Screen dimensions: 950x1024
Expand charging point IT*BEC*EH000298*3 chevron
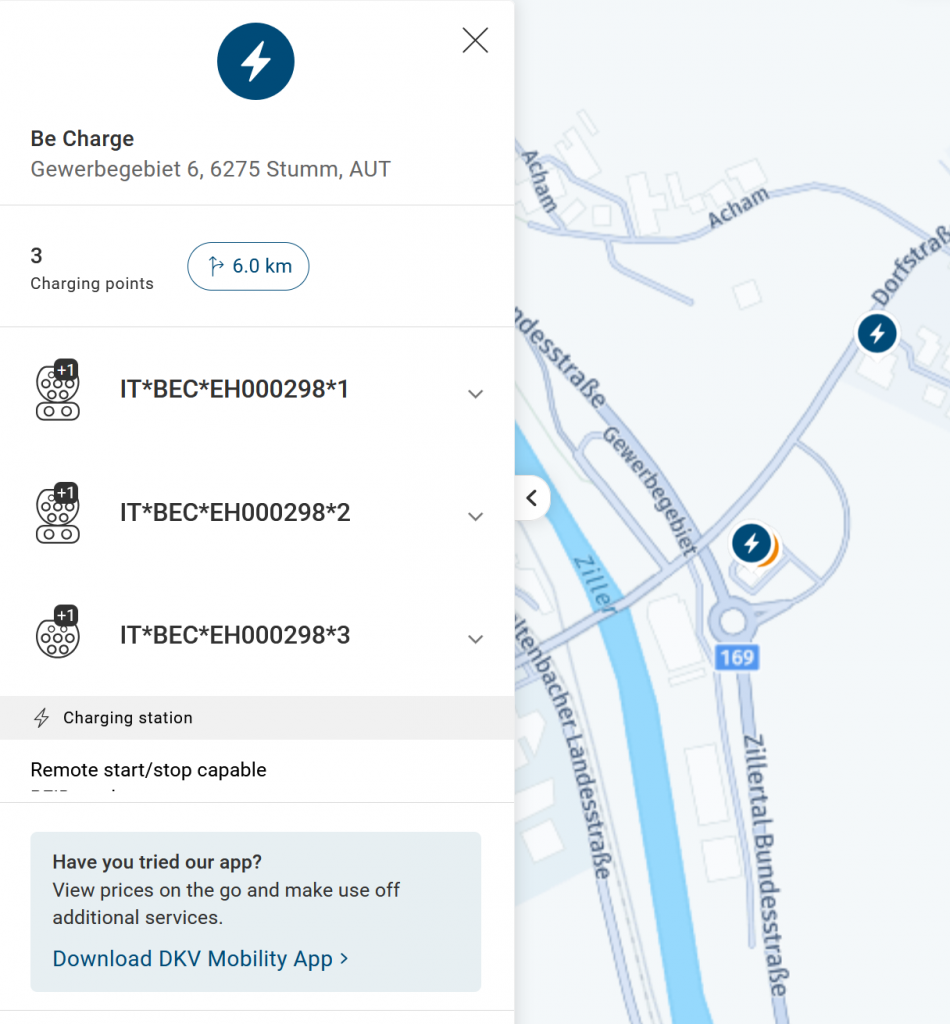(x=476, y=639)
